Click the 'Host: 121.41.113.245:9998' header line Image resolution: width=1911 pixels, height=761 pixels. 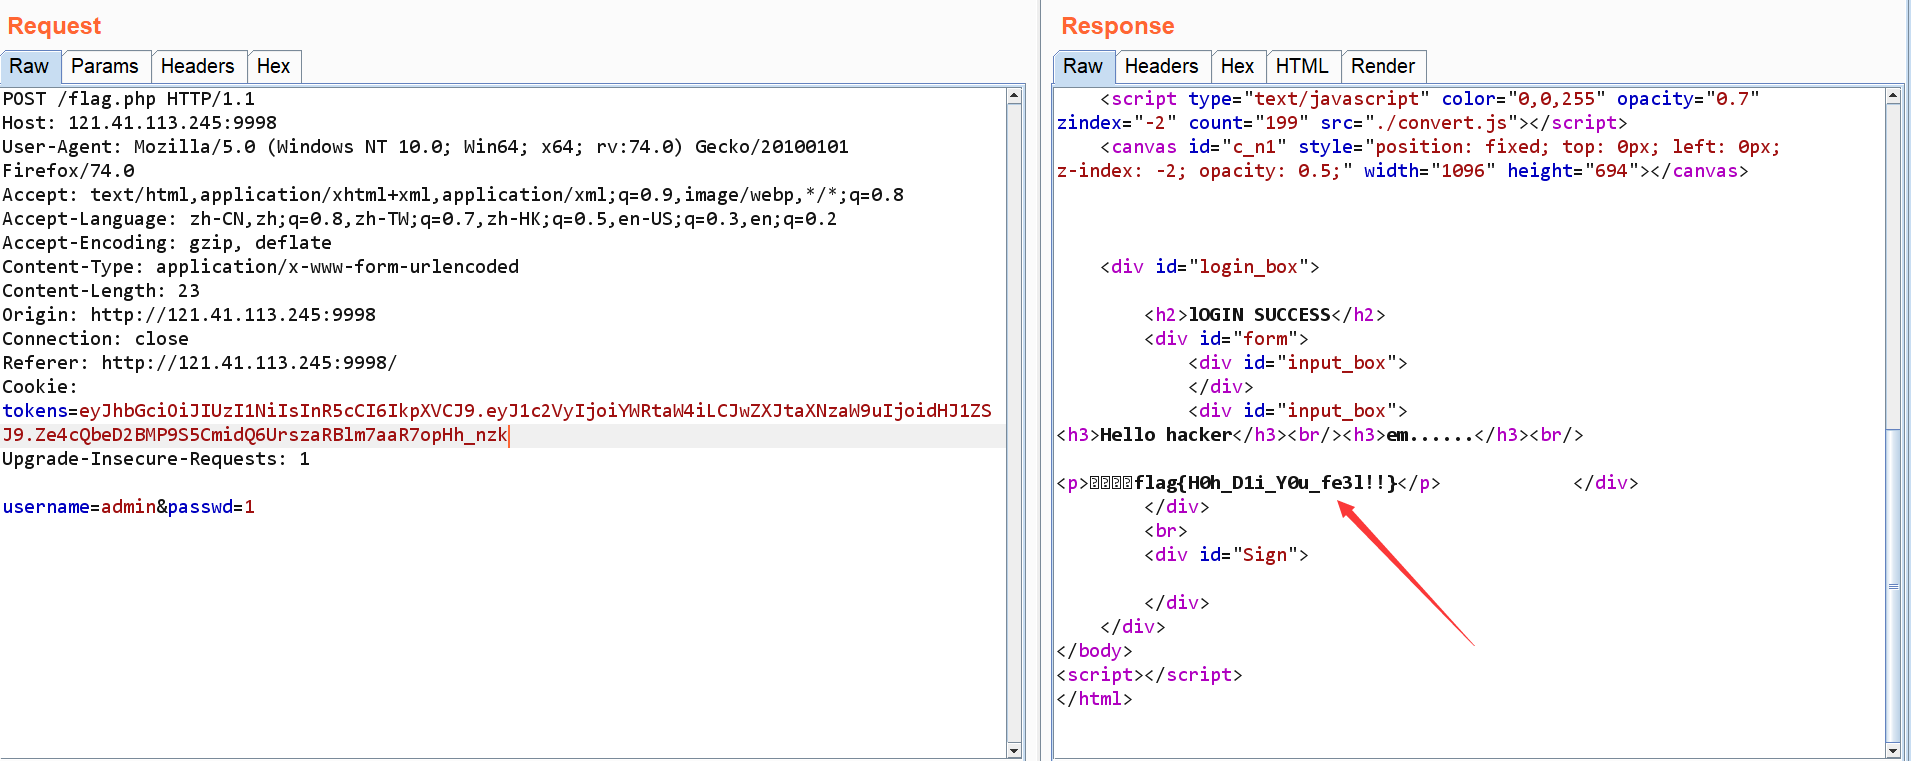coord(140,123)
